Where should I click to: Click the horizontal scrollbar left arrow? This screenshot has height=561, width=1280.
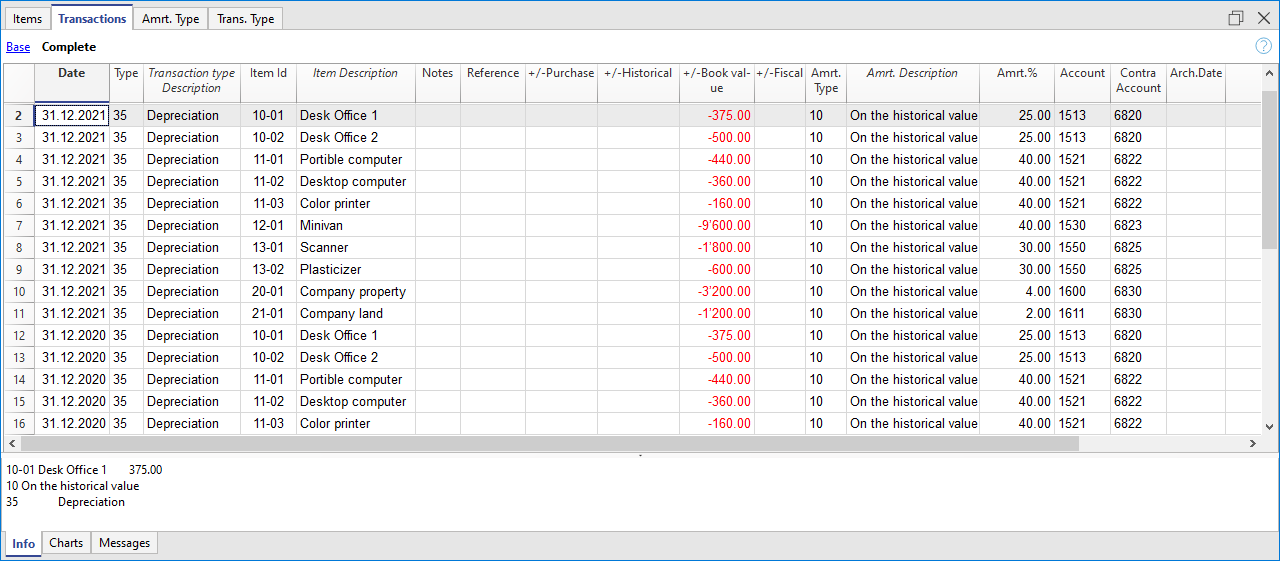pyautogui.click(x=12, y=443)
